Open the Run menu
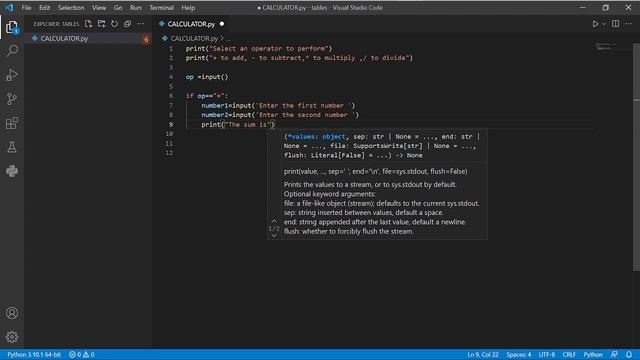The width and height of the screenshot is (640, 360). click(136, 7)
